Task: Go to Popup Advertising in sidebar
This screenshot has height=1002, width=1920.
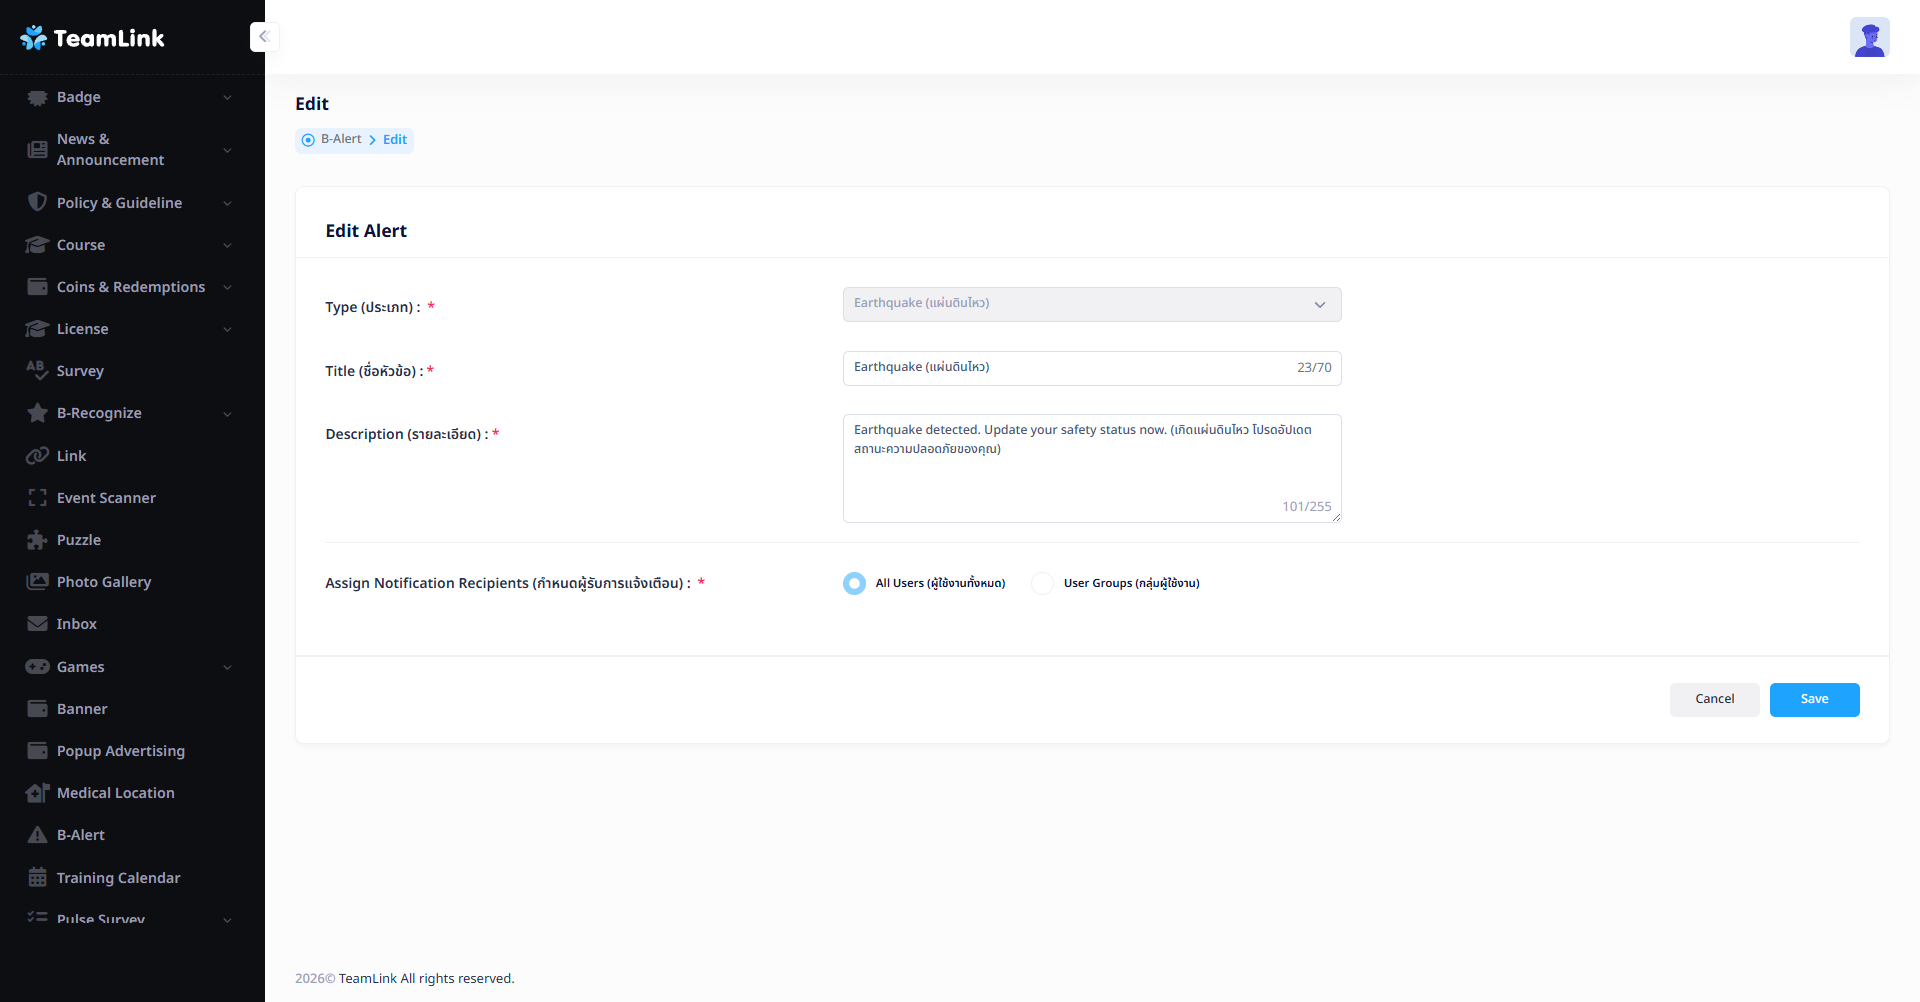Action: [x=120, y=751]
